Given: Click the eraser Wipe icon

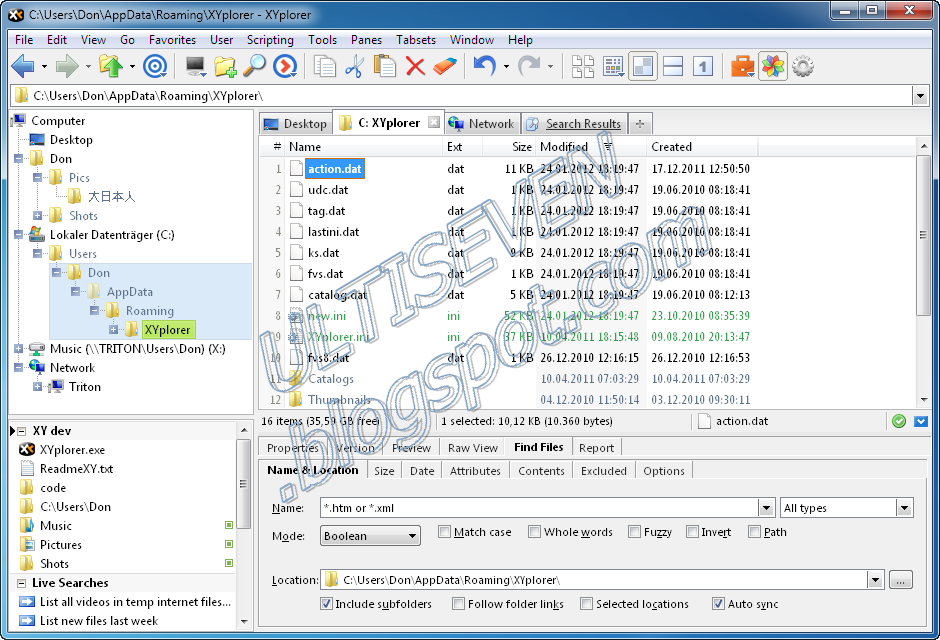Looking at the screenshot, I should pos(444,66).
